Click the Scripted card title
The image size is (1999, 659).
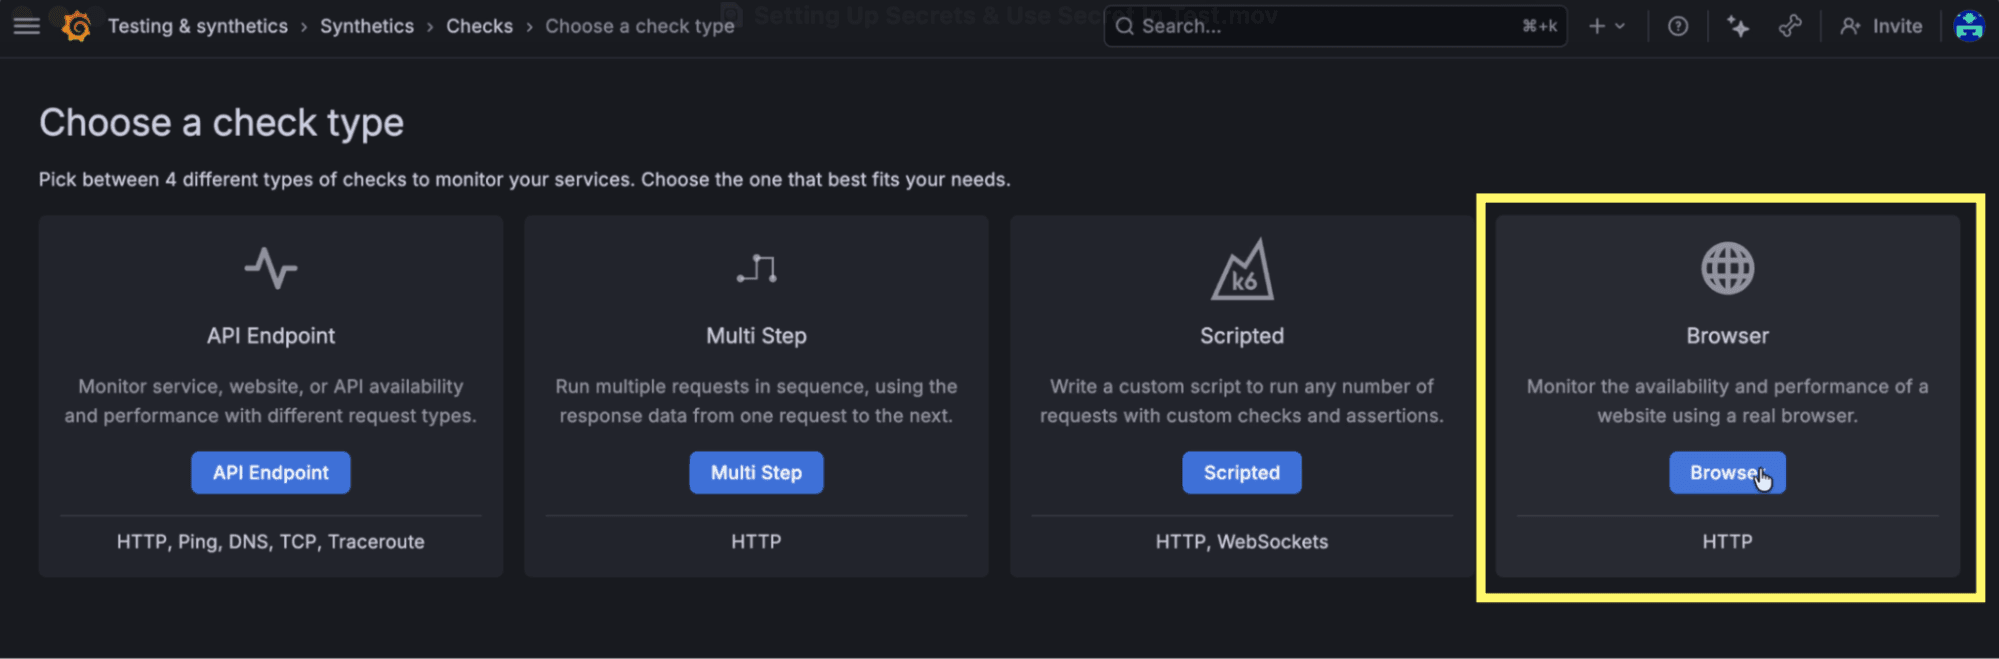(x=1242, y=336)
